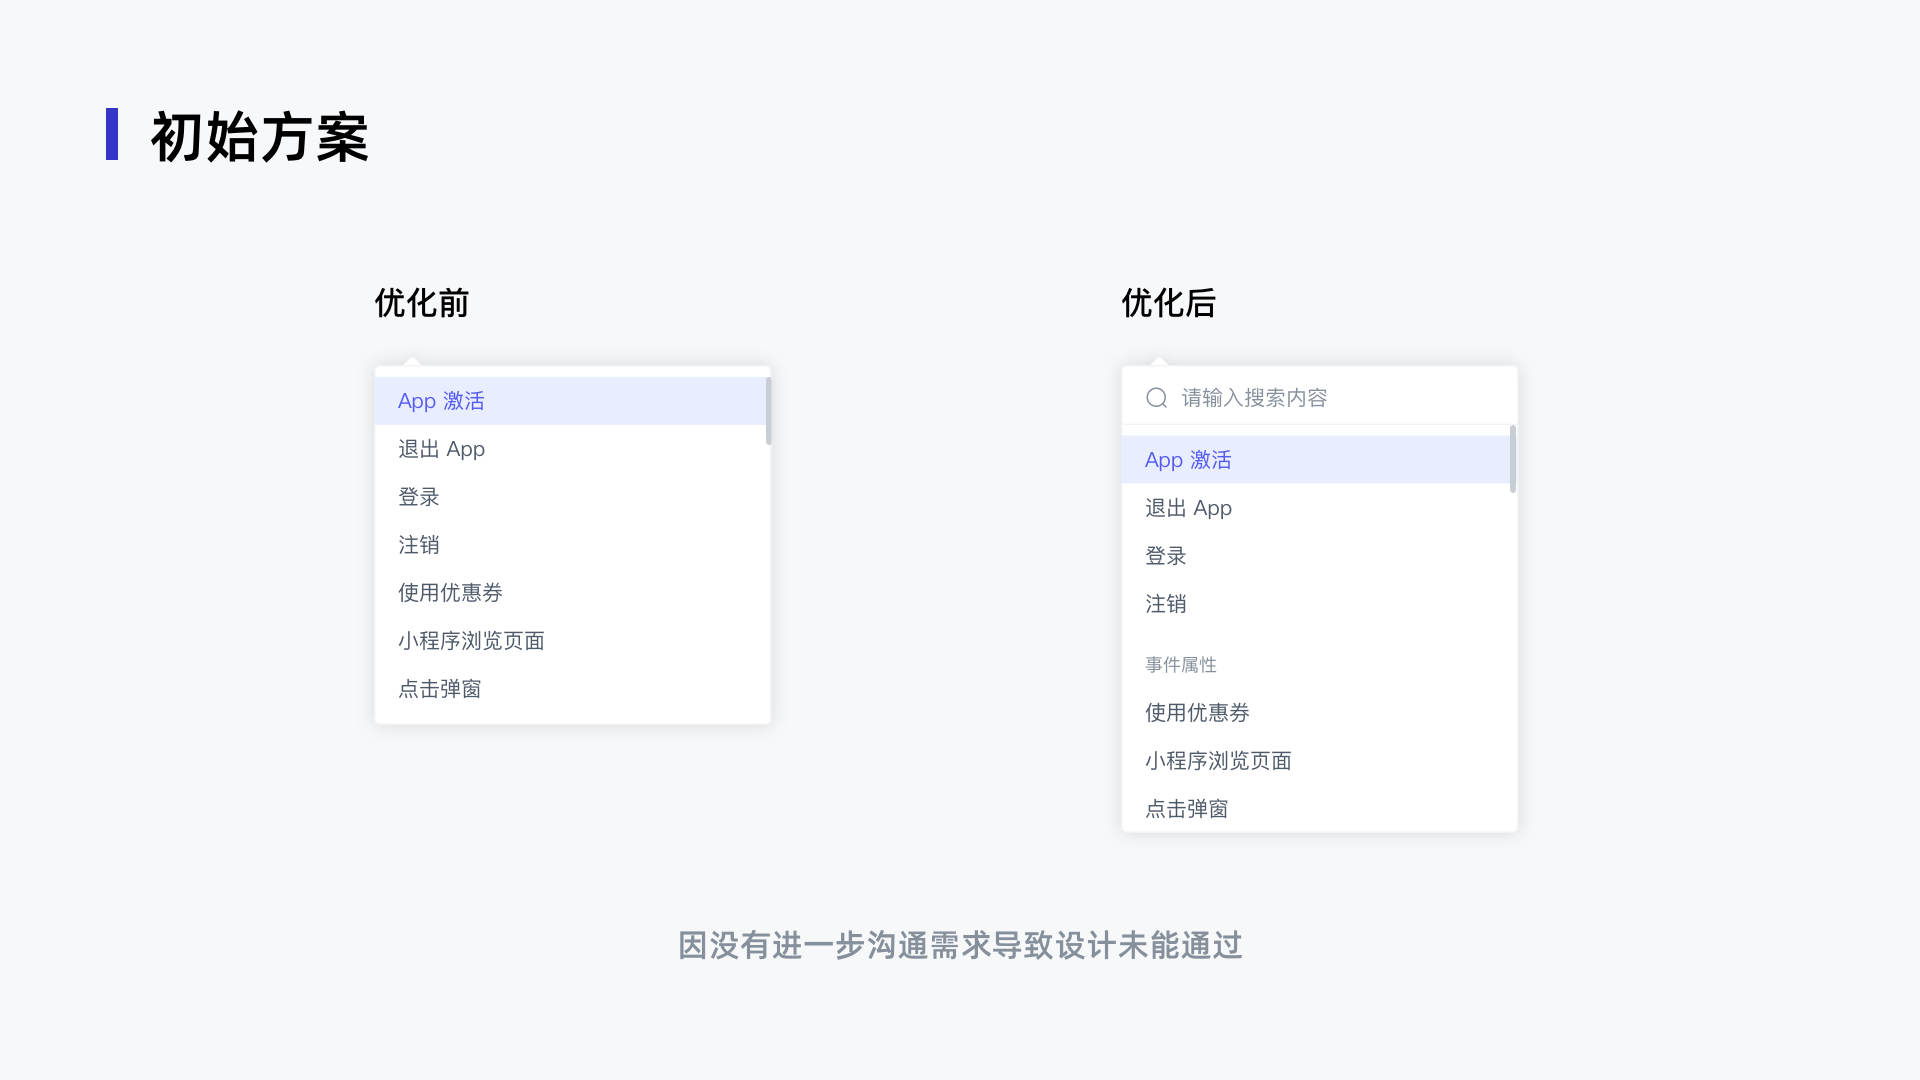Choose '登录' in the 优化前 dropdown
The width and height of the screenshot is (1920, 1080).
point(419,497)
